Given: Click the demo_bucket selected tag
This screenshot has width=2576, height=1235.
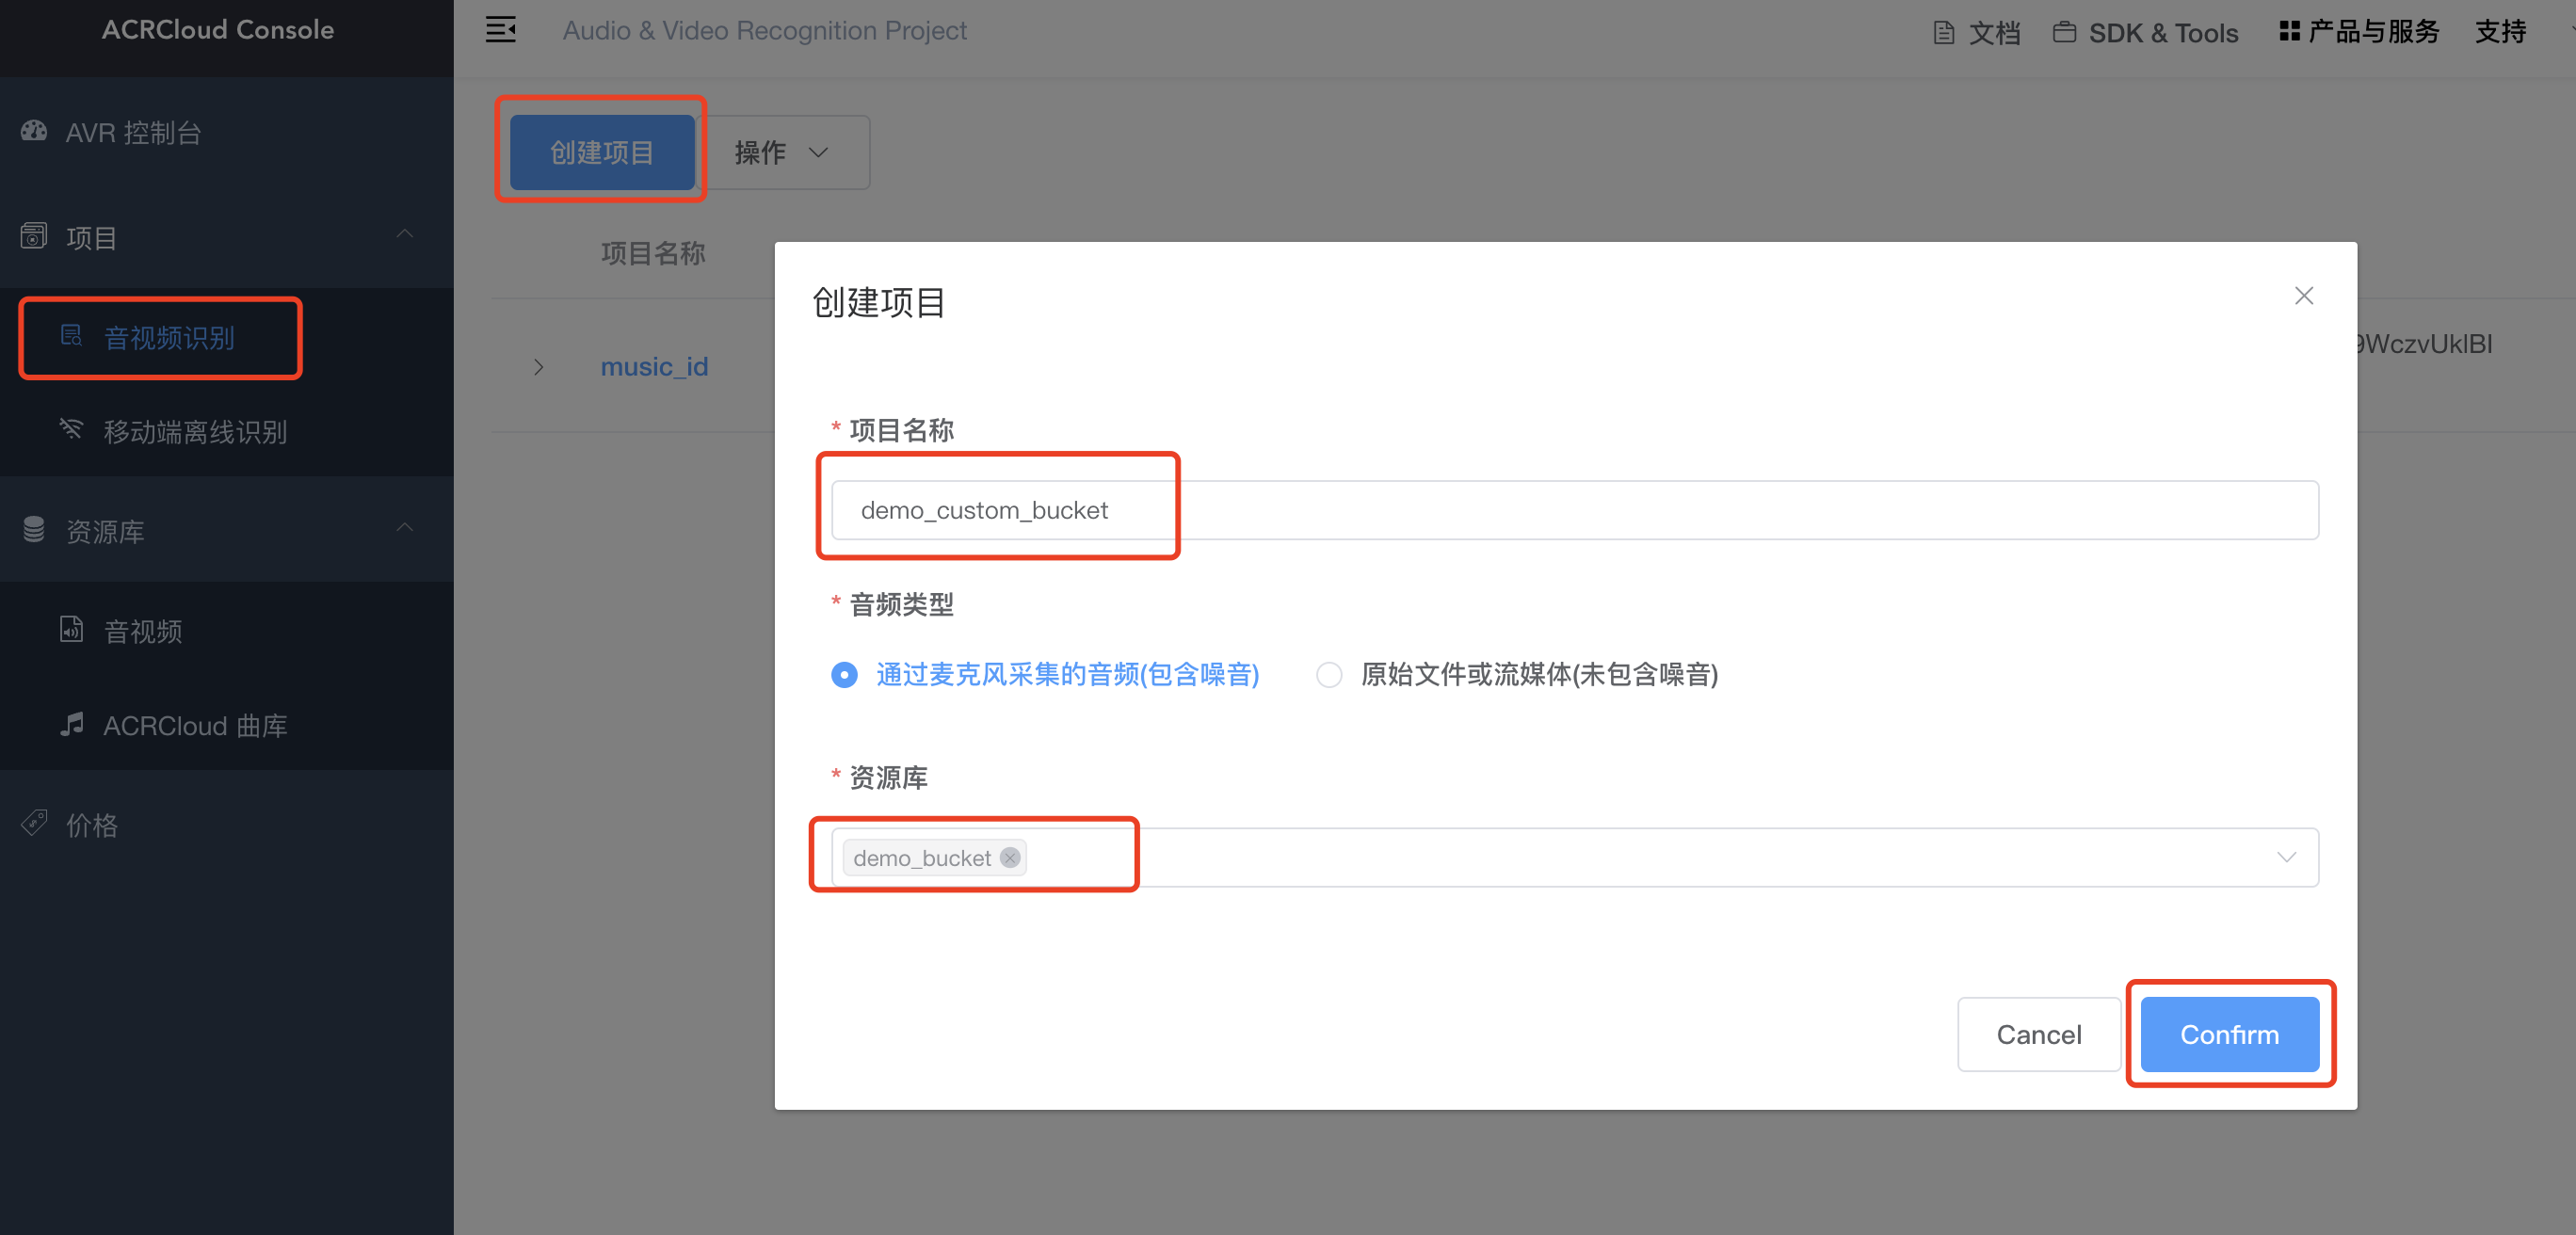Looking at the screenshot, I should click(x=934, y=857).
